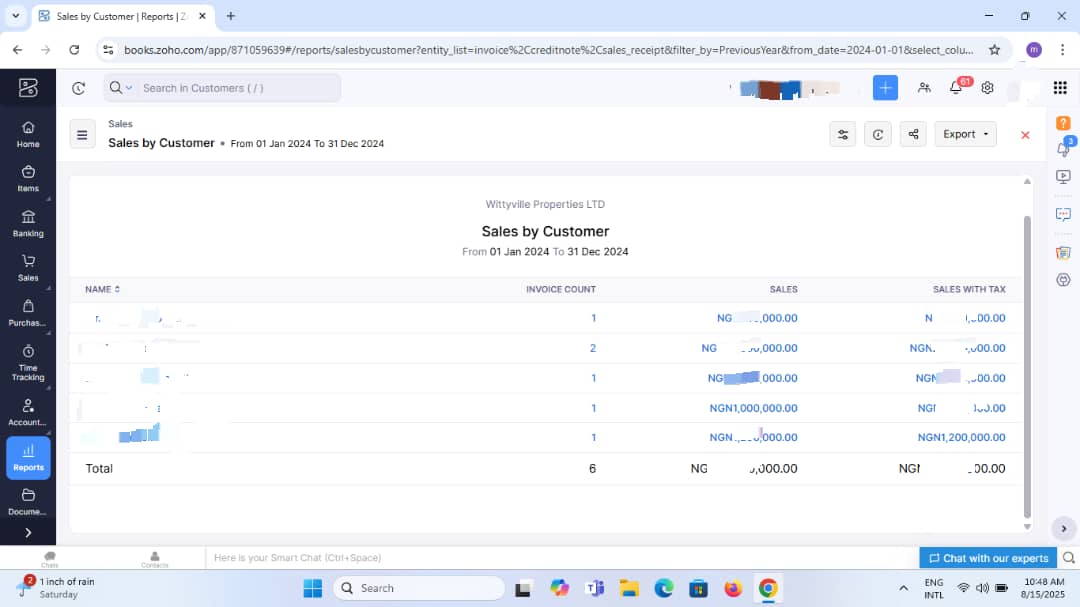Open the Documents module
Screen dimensions: 1080x607
tap(28, 502)
